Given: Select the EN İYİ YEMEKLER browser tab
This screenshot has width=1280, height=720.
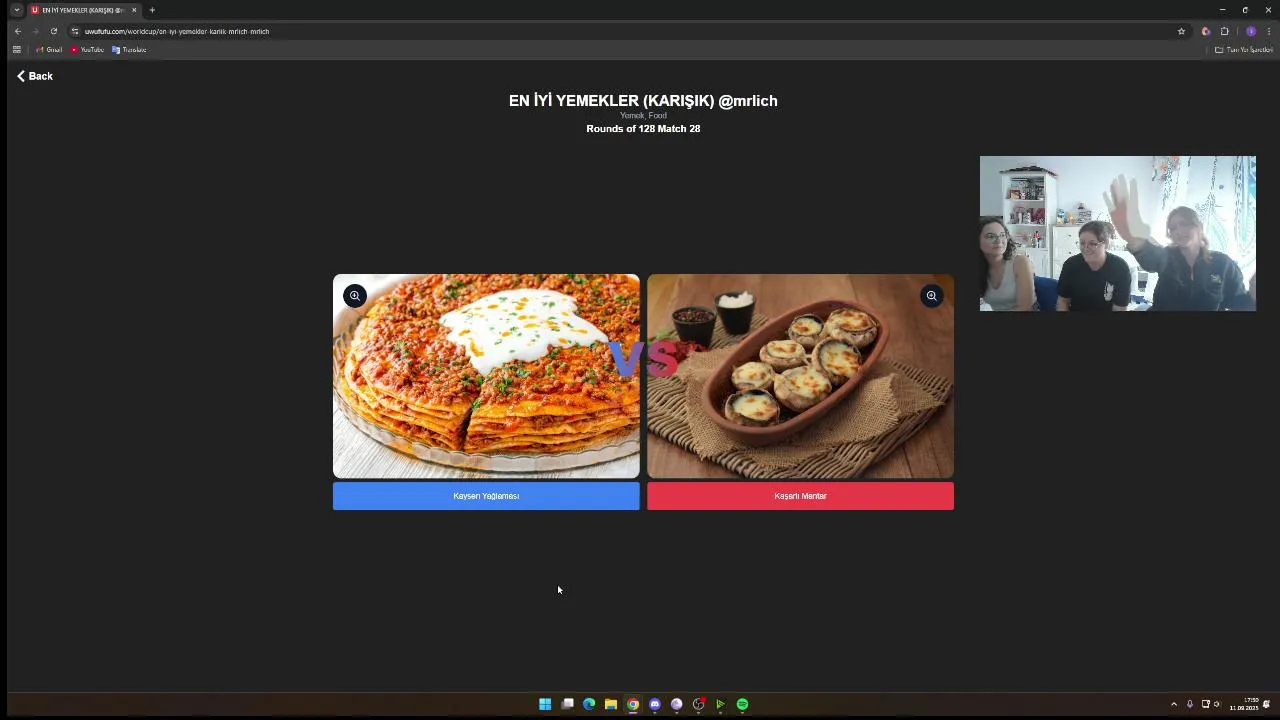Looking at the screenshot, I should 82,10.
